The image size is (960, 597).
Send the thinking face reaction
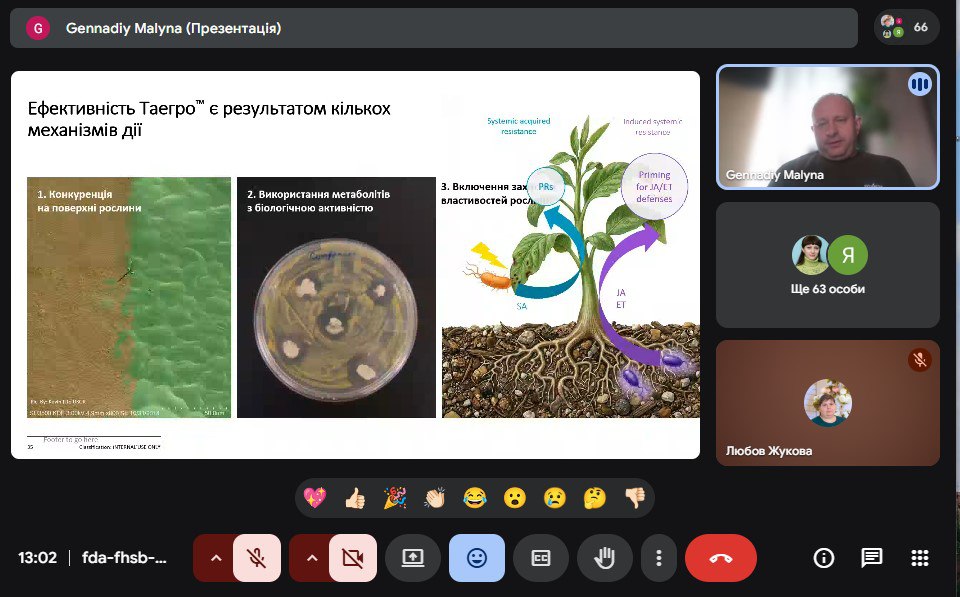pyautogui.click(x=595, y=498)
